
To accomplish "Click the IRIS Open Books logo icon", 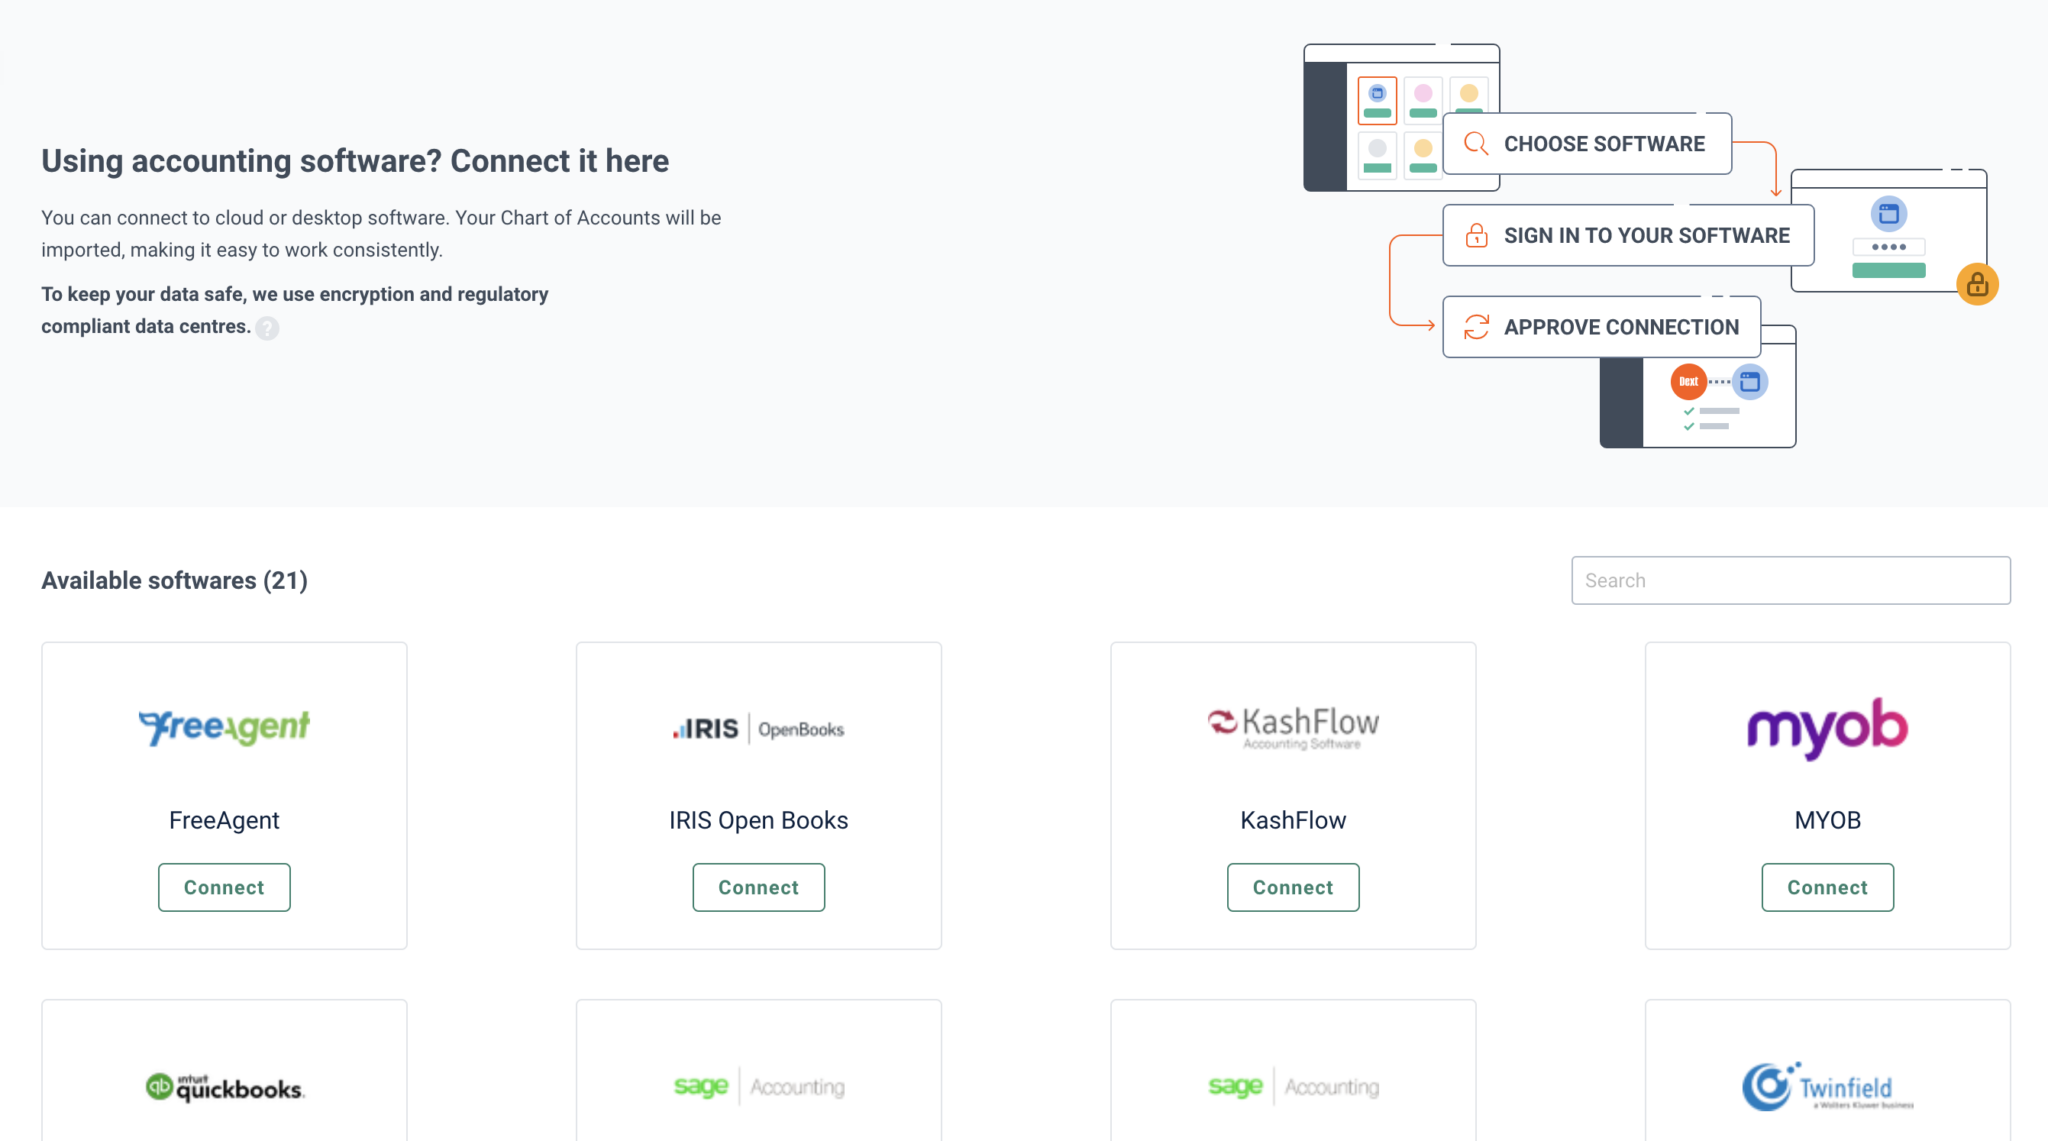I will coord(759,726).
